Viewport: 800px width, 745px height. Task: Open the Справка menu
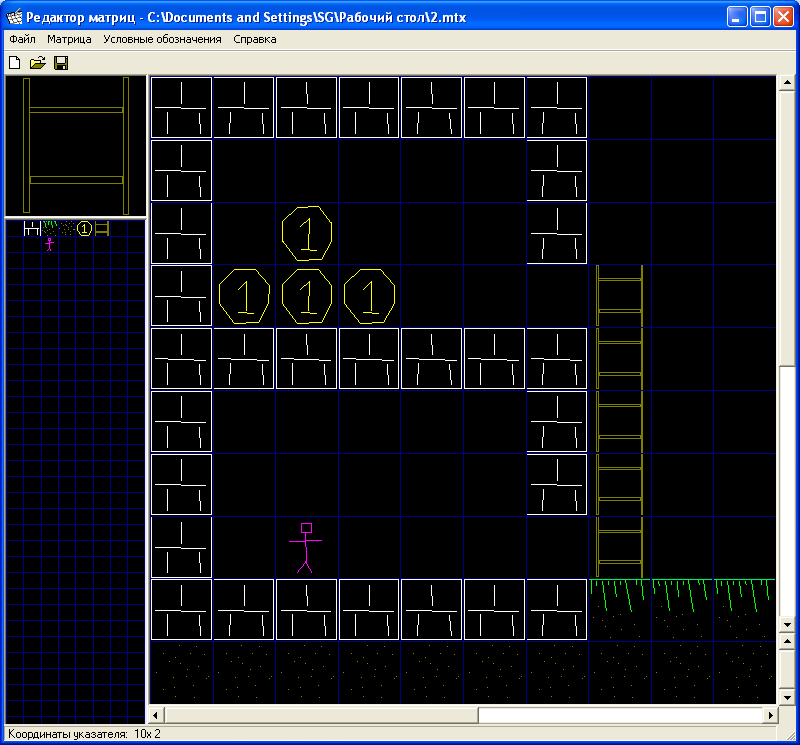[255, 39]
